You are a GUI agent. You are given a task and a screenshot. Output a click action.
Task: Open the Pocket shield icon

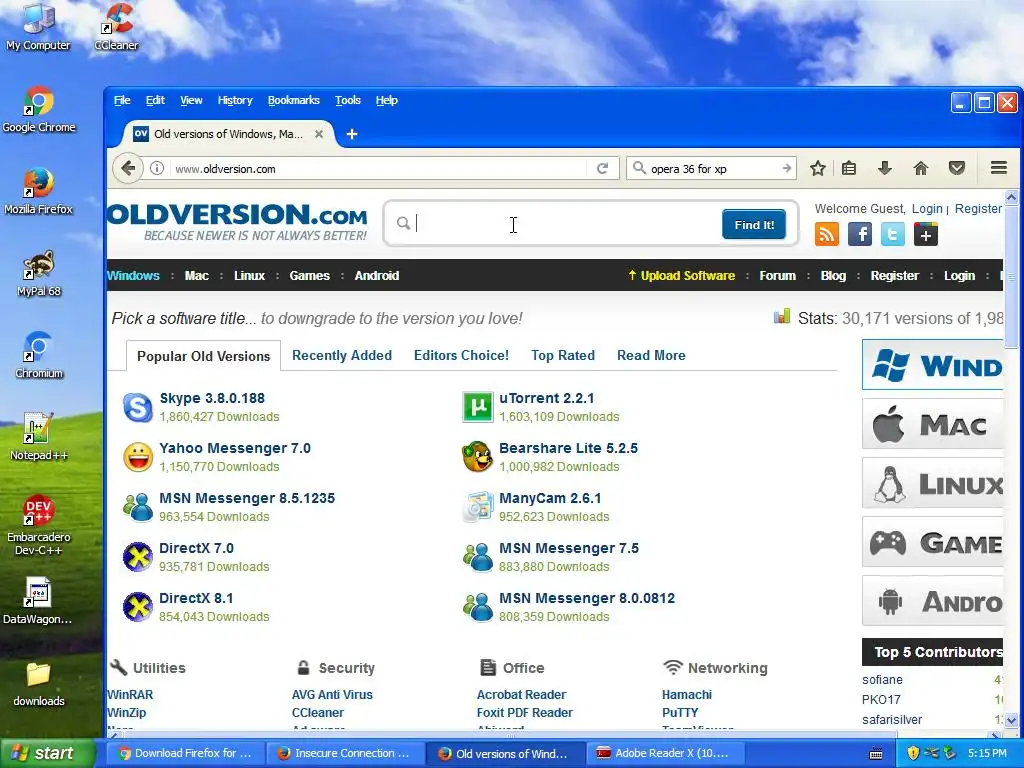tap(957, 168)
